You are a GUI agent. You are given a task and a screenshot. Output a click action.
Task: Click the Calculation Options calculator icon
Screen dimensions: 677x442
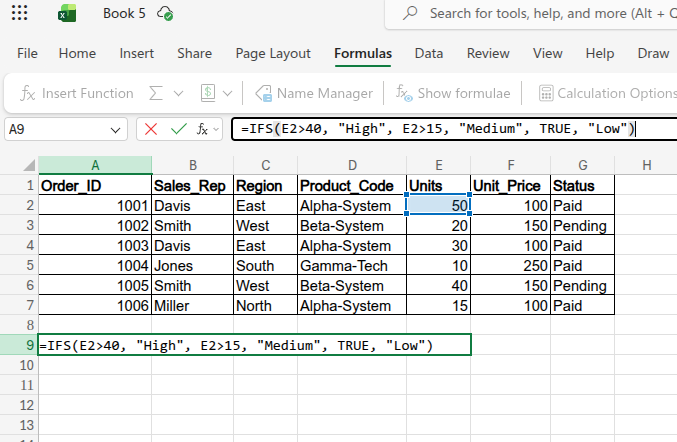(546, 93)
